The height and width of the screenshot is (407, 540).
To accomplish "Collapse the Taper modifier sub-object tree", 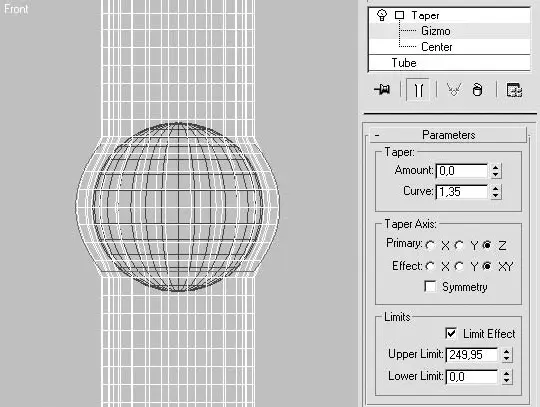I will click(x=399, y=15).
